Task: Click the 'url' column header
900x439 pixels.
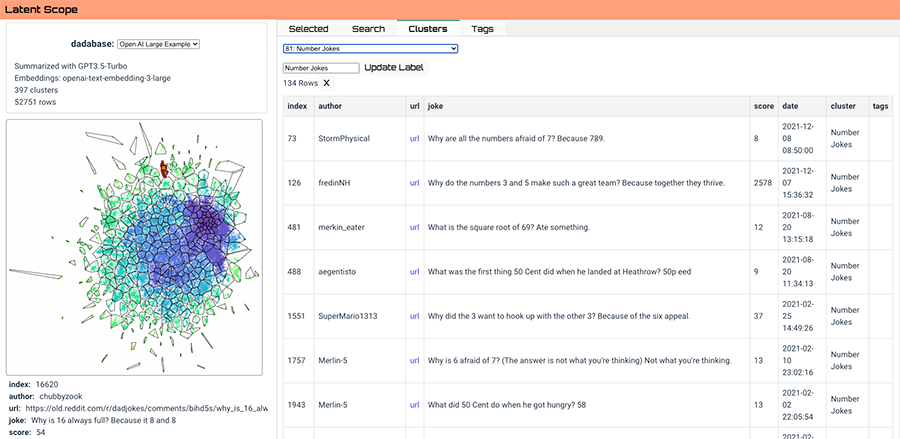Action: point(414,106)
